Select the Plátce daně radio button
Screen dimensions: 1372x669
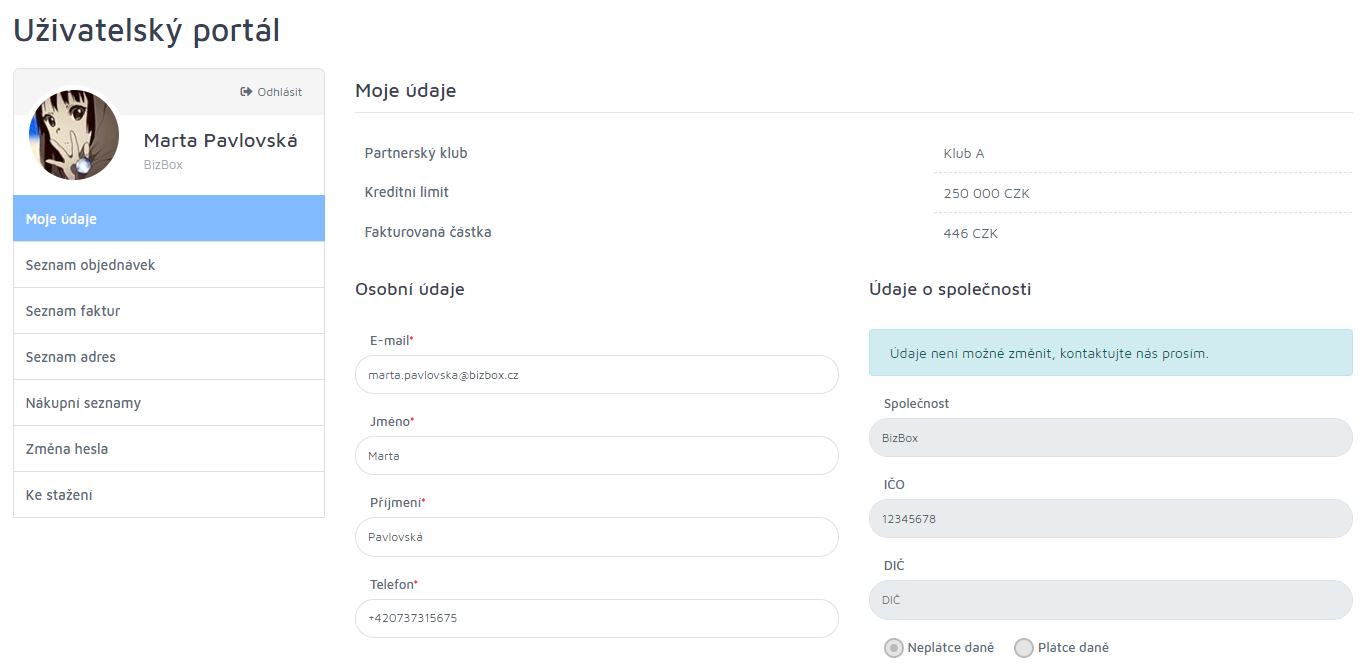tap(1024, 648)
